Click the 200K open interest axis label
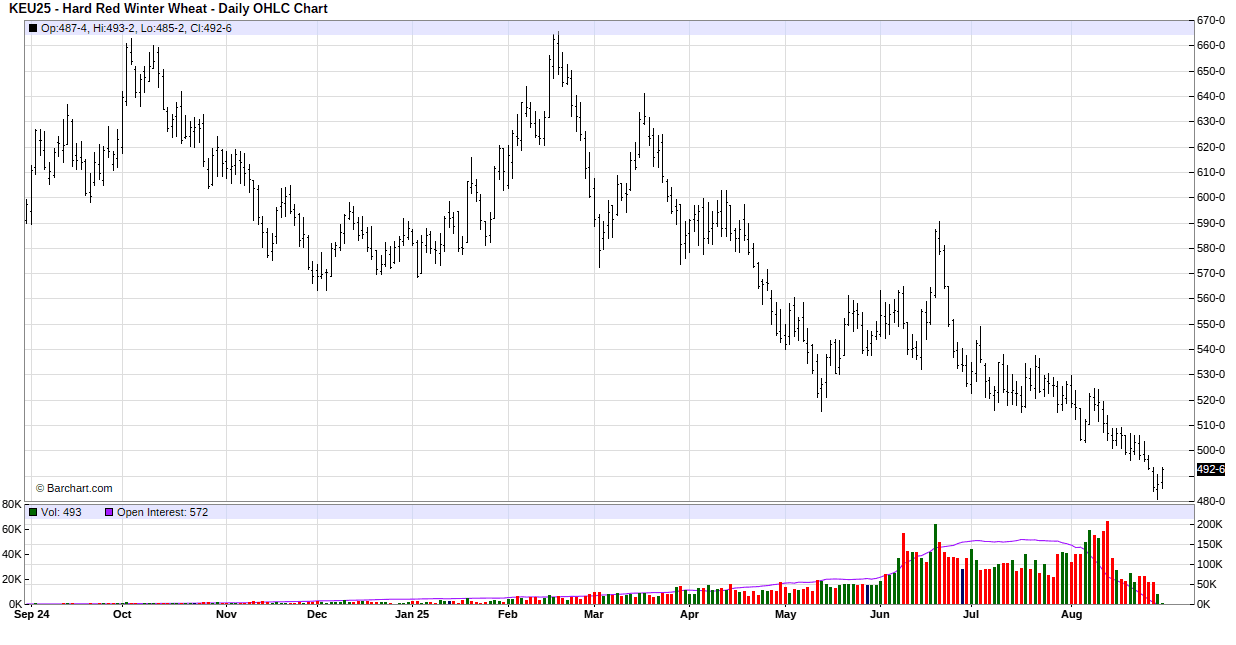 [1210, 524]
